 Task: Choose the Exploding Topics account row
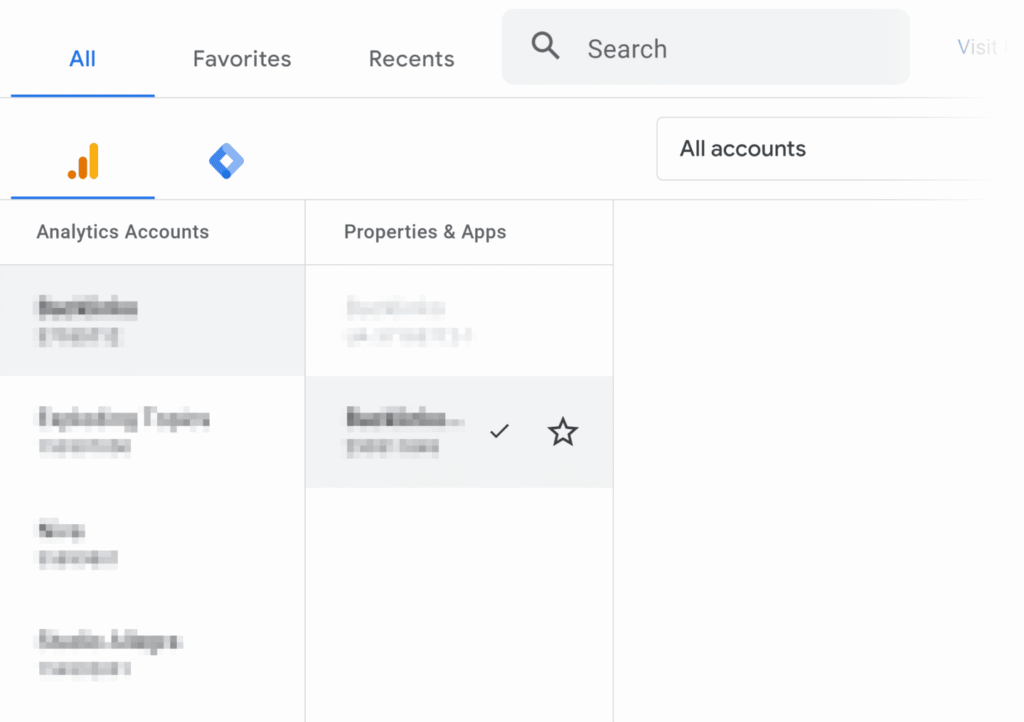click(150, 431)
